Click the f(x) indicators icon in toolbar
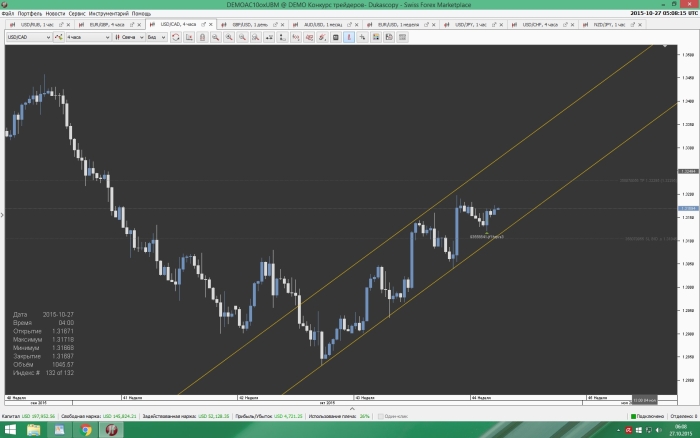Viewport: 700px width, 438px height. click(x=296, y=38)
